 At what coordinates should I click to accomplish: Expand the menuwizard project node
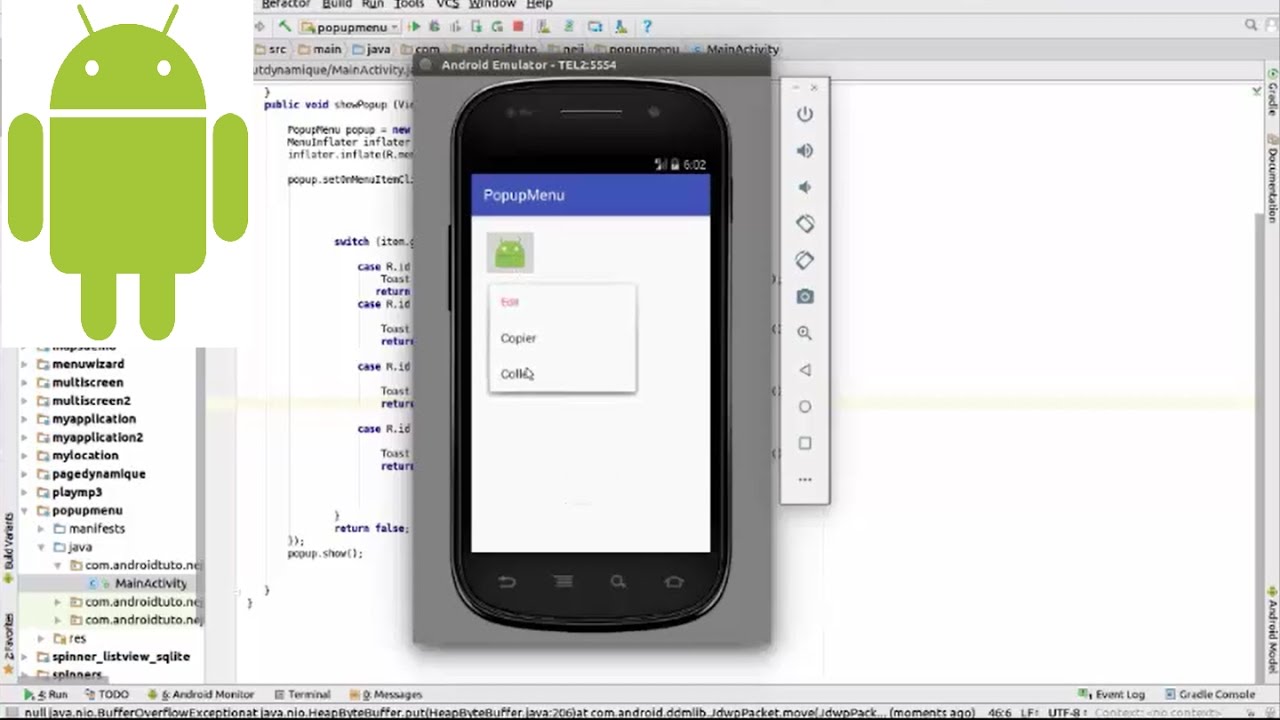pos(25,364)
